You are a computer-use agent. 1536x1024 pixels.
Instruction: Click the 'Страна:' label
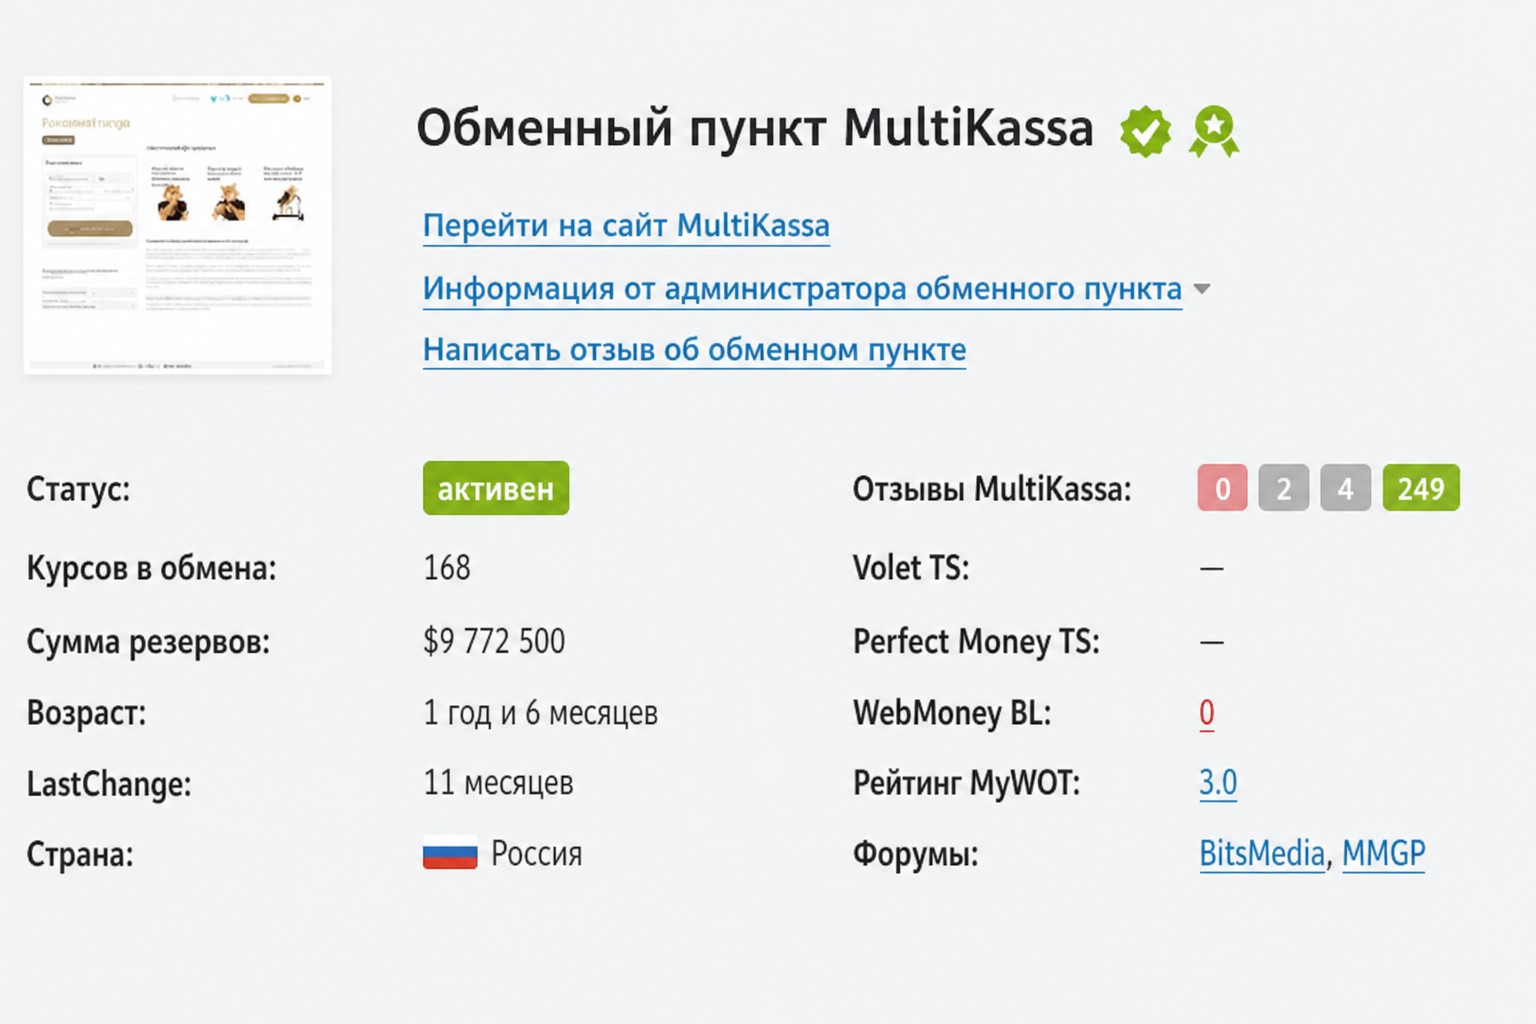[80, 855]
